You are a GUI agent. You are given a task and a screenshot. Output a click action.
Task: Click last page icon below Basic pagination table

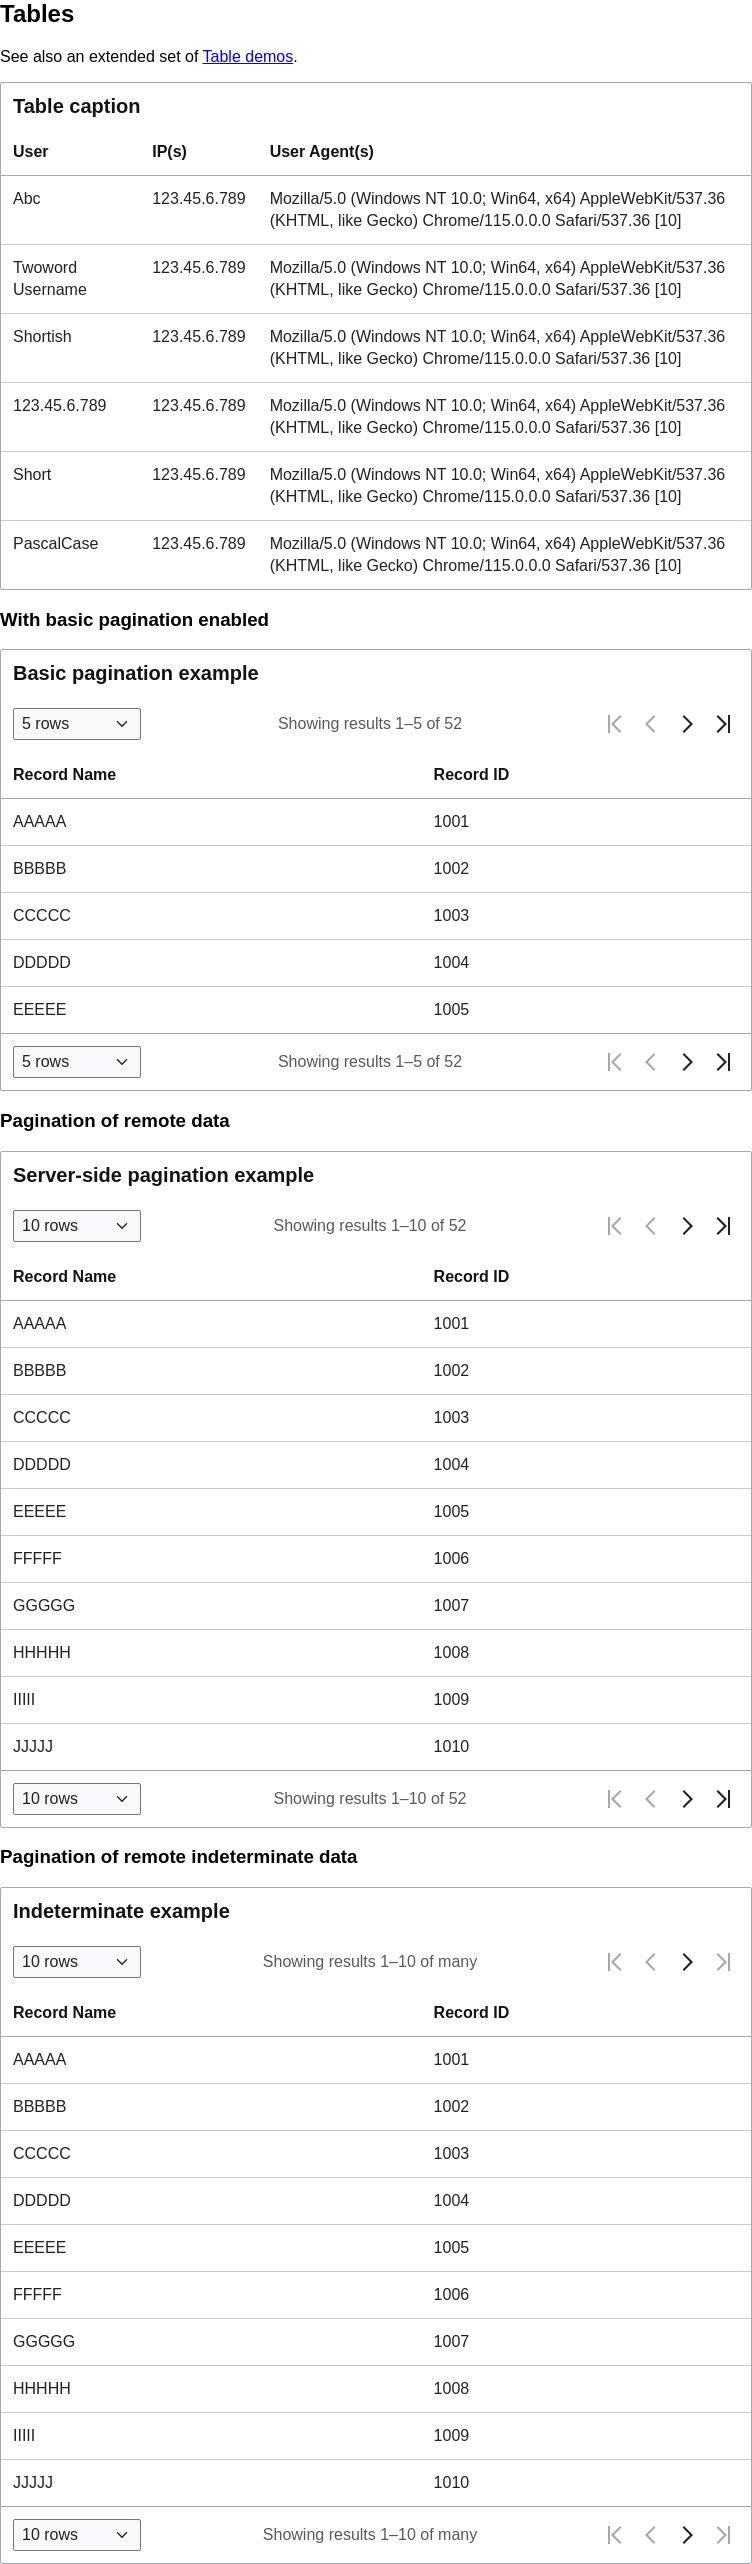click(723, 1062)
